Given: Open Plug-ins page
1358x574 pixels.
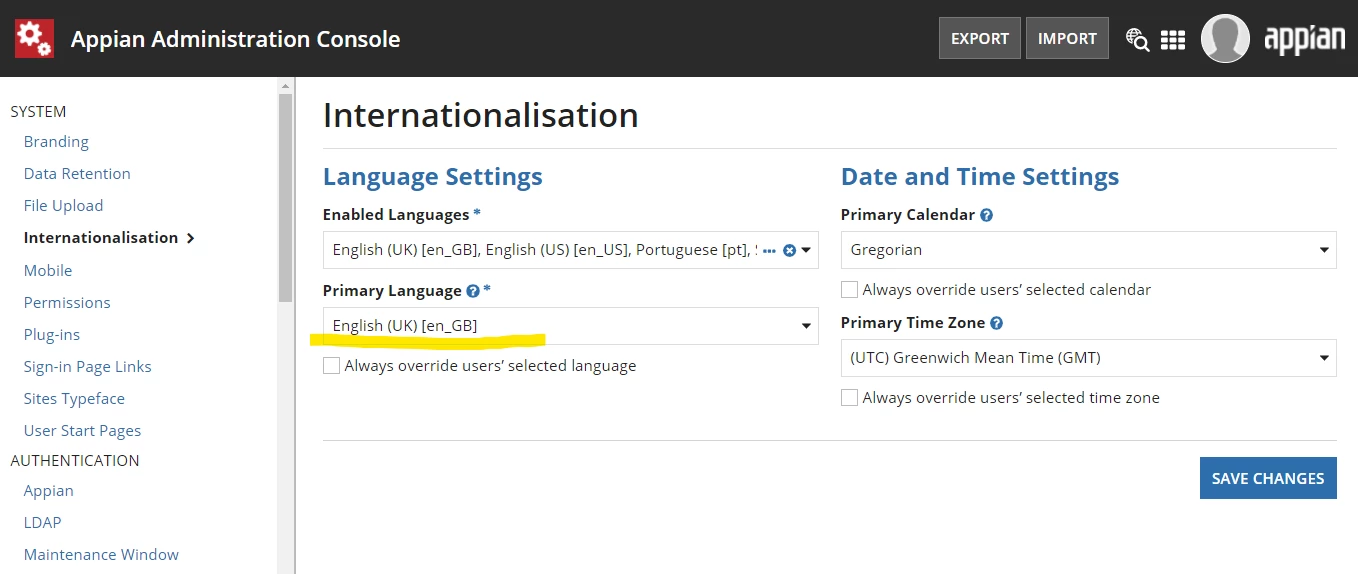Looking at the screenshot, I should 52,335.
